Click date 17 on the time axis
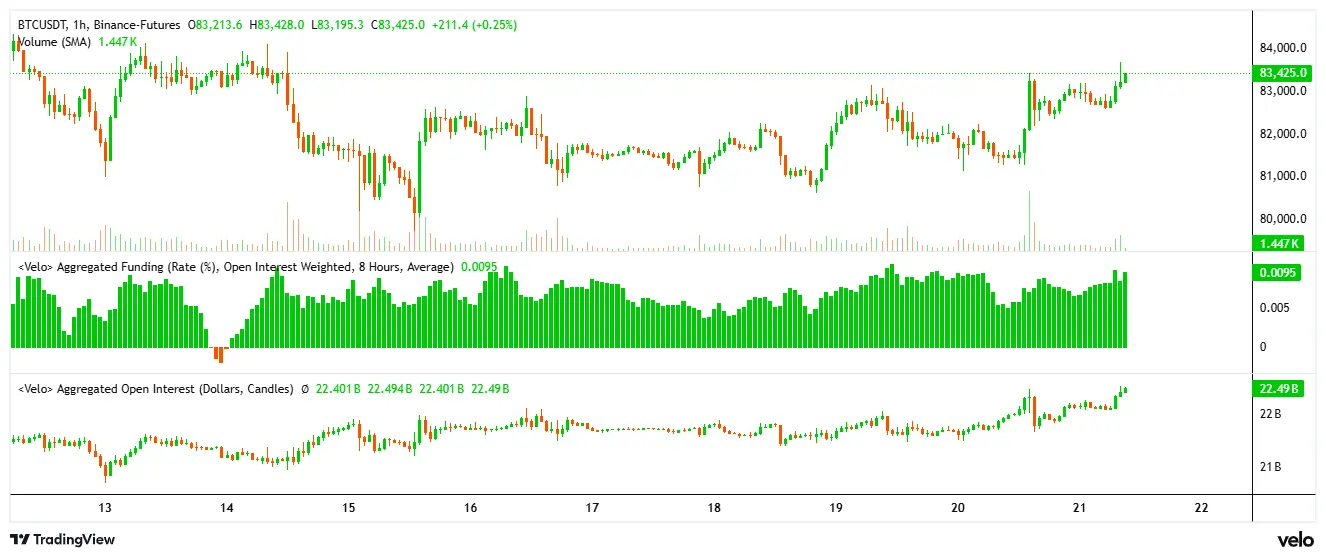Viewport: 1326px width, 557px height. click(x=592, y=508)
